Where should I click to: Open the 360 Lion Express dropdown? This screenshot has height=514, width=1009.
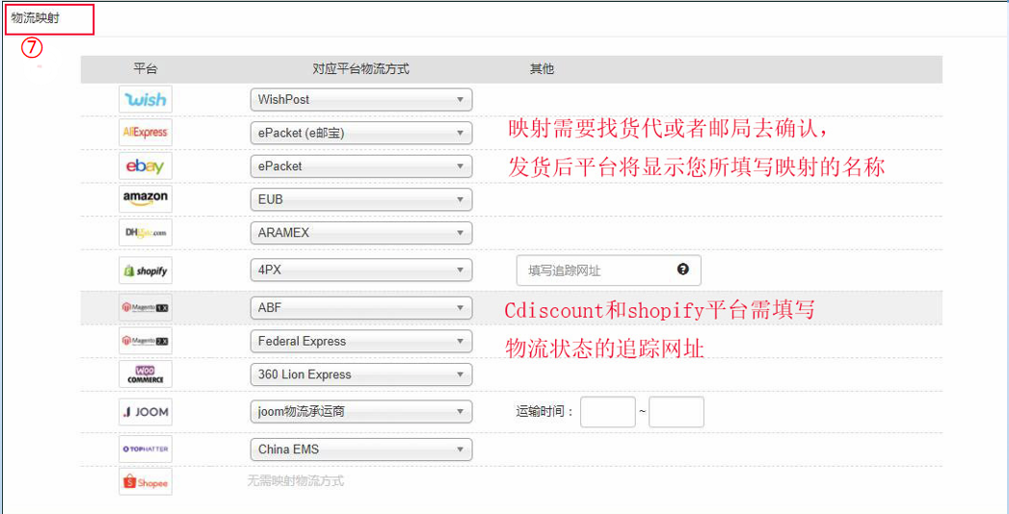pos(361,374)
